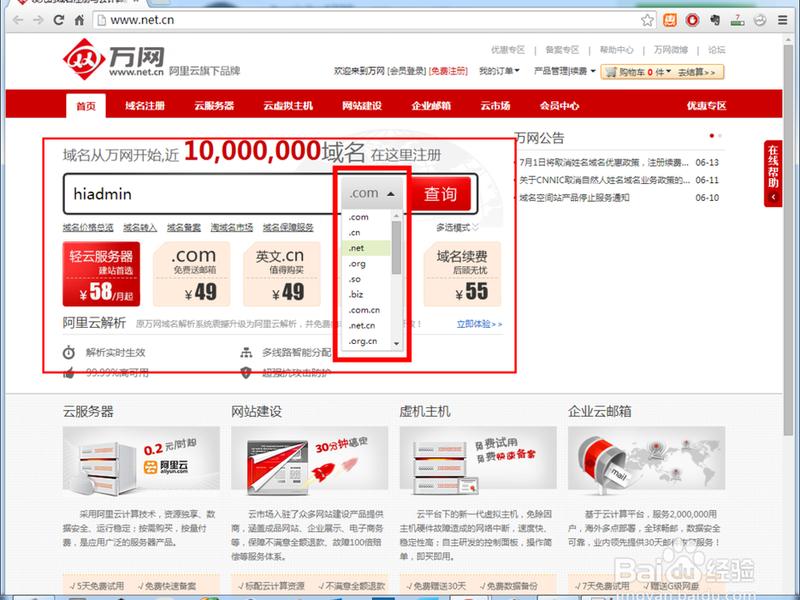Click the suffix list scroll down arrow
800x600 pixels.
396,344
